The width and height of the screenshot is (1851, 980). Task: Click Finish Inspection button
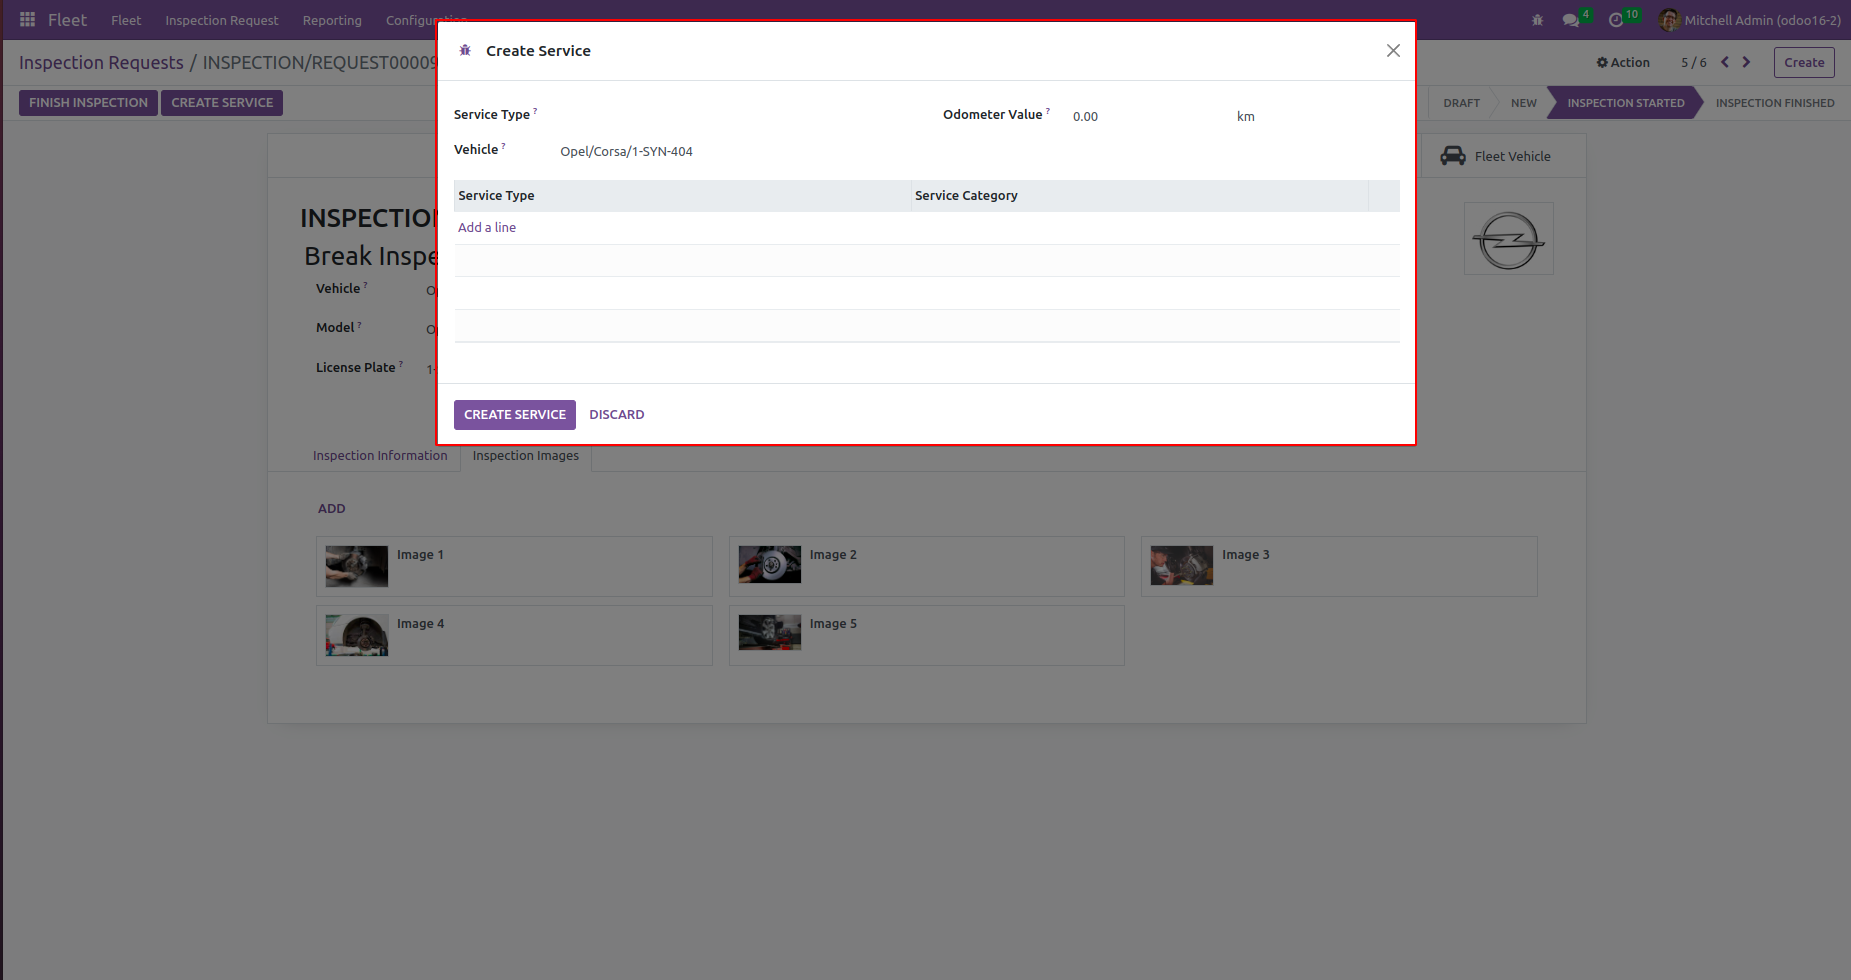click(x=88, y=102)
